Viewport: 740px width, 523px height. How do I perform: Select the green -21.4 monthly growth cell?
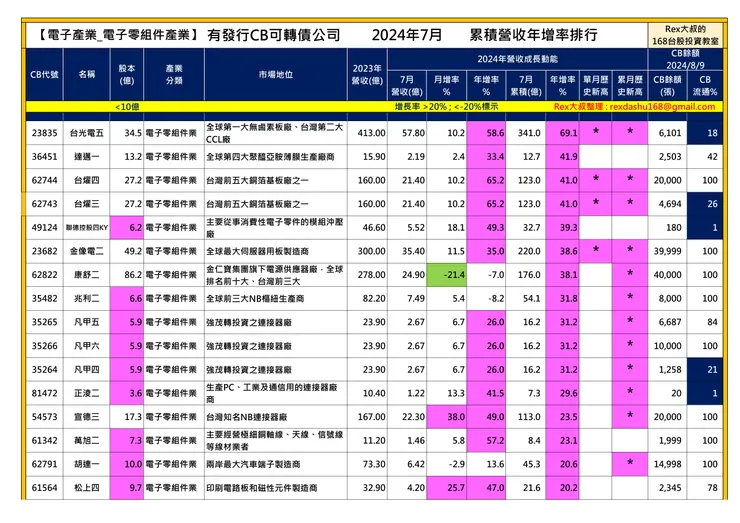pyautogui.click(x=446, y=275)
